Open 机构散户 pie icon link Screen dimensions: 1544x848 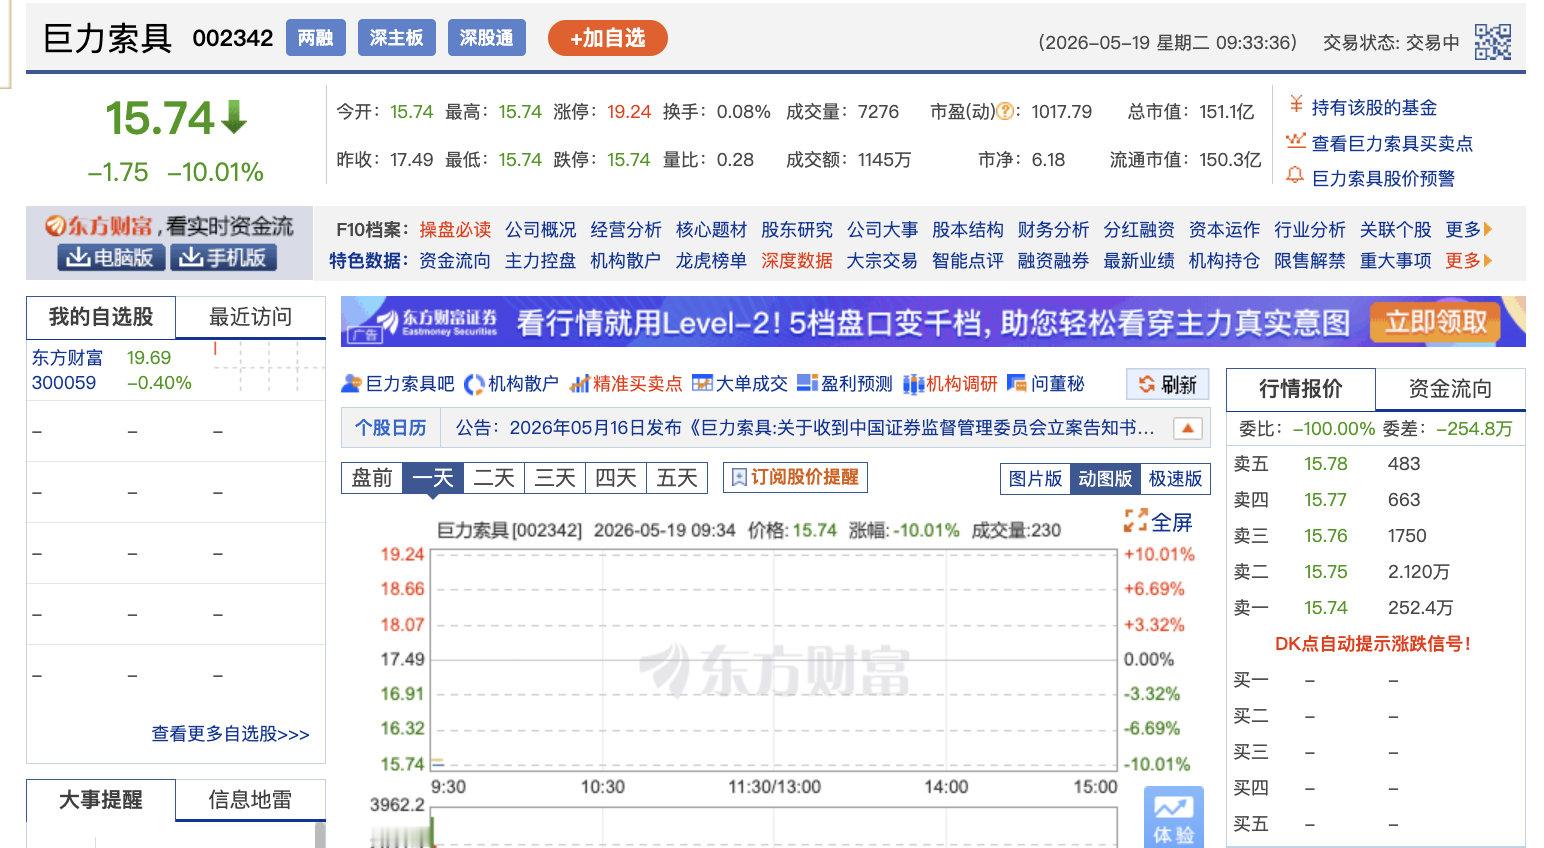pyautogui.click(x=511, y=384)
